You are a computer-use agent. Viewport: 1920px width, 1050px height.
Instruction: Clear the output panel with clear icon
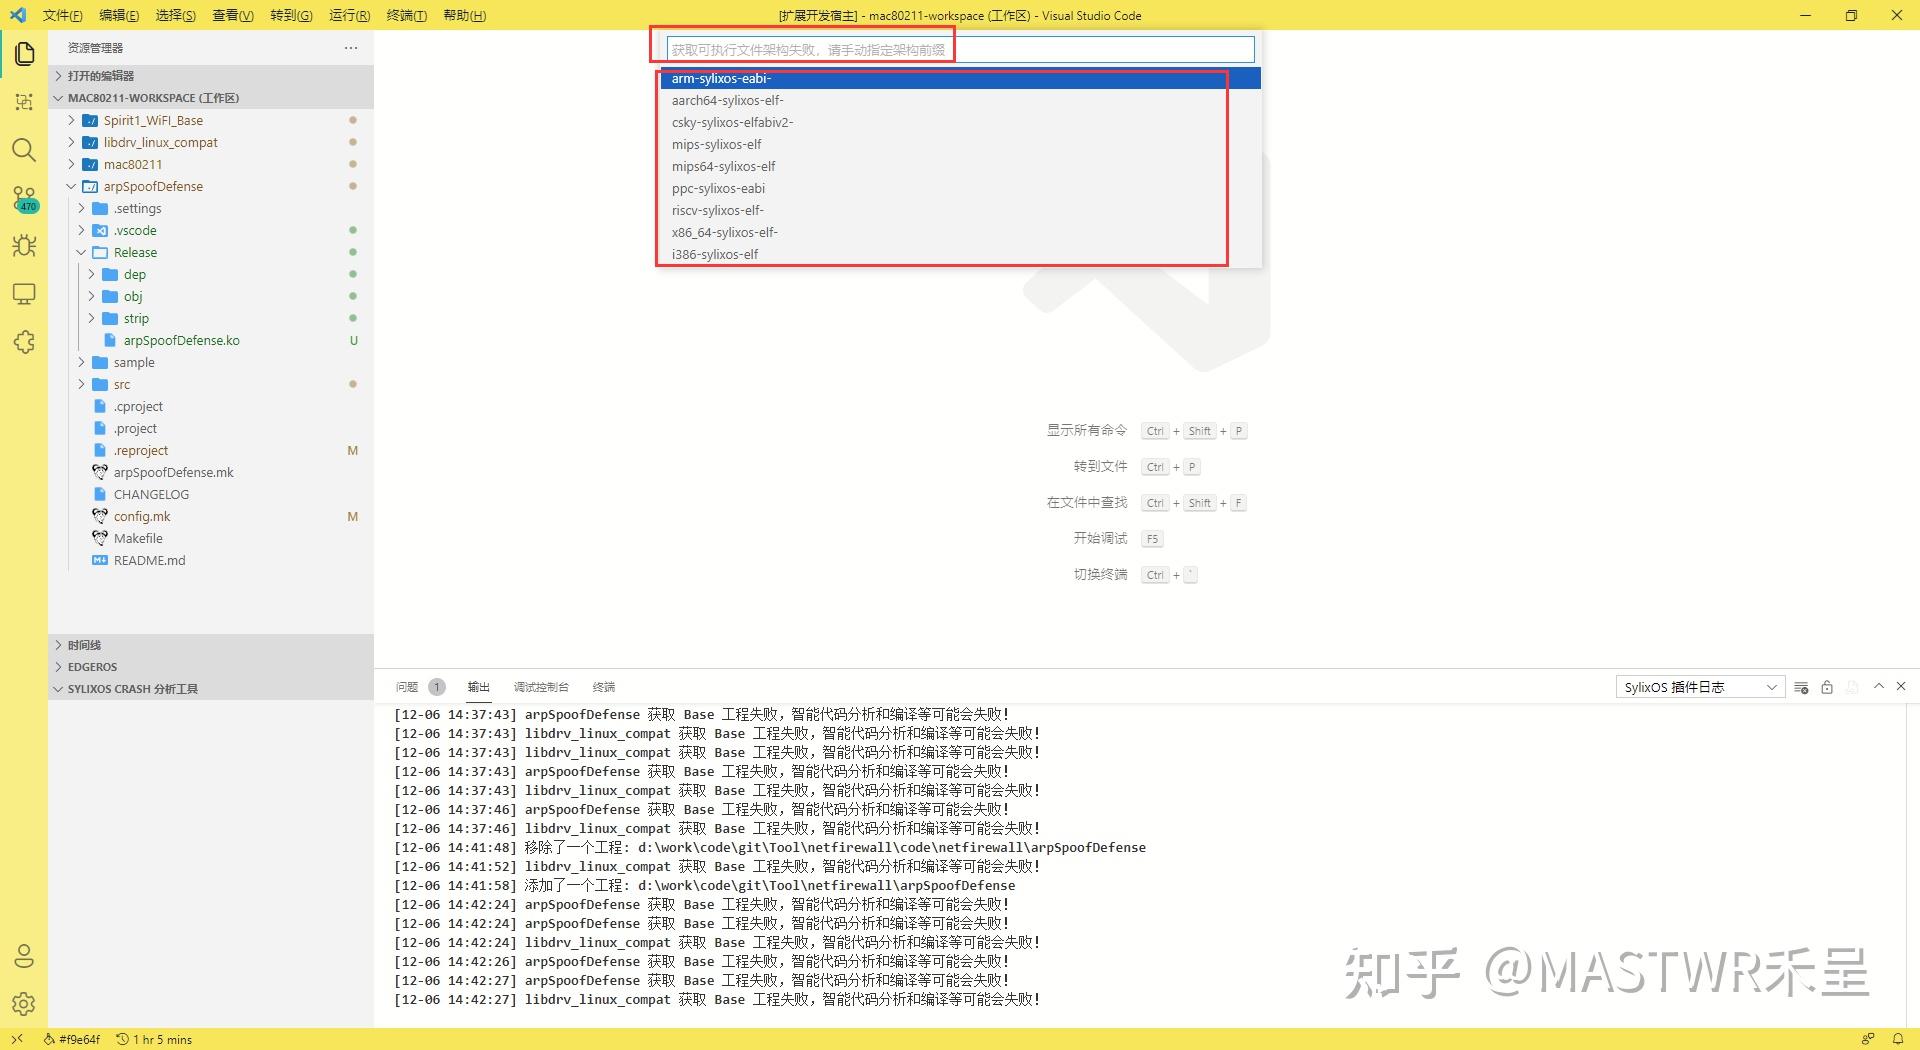click(x=1801, y=687)
